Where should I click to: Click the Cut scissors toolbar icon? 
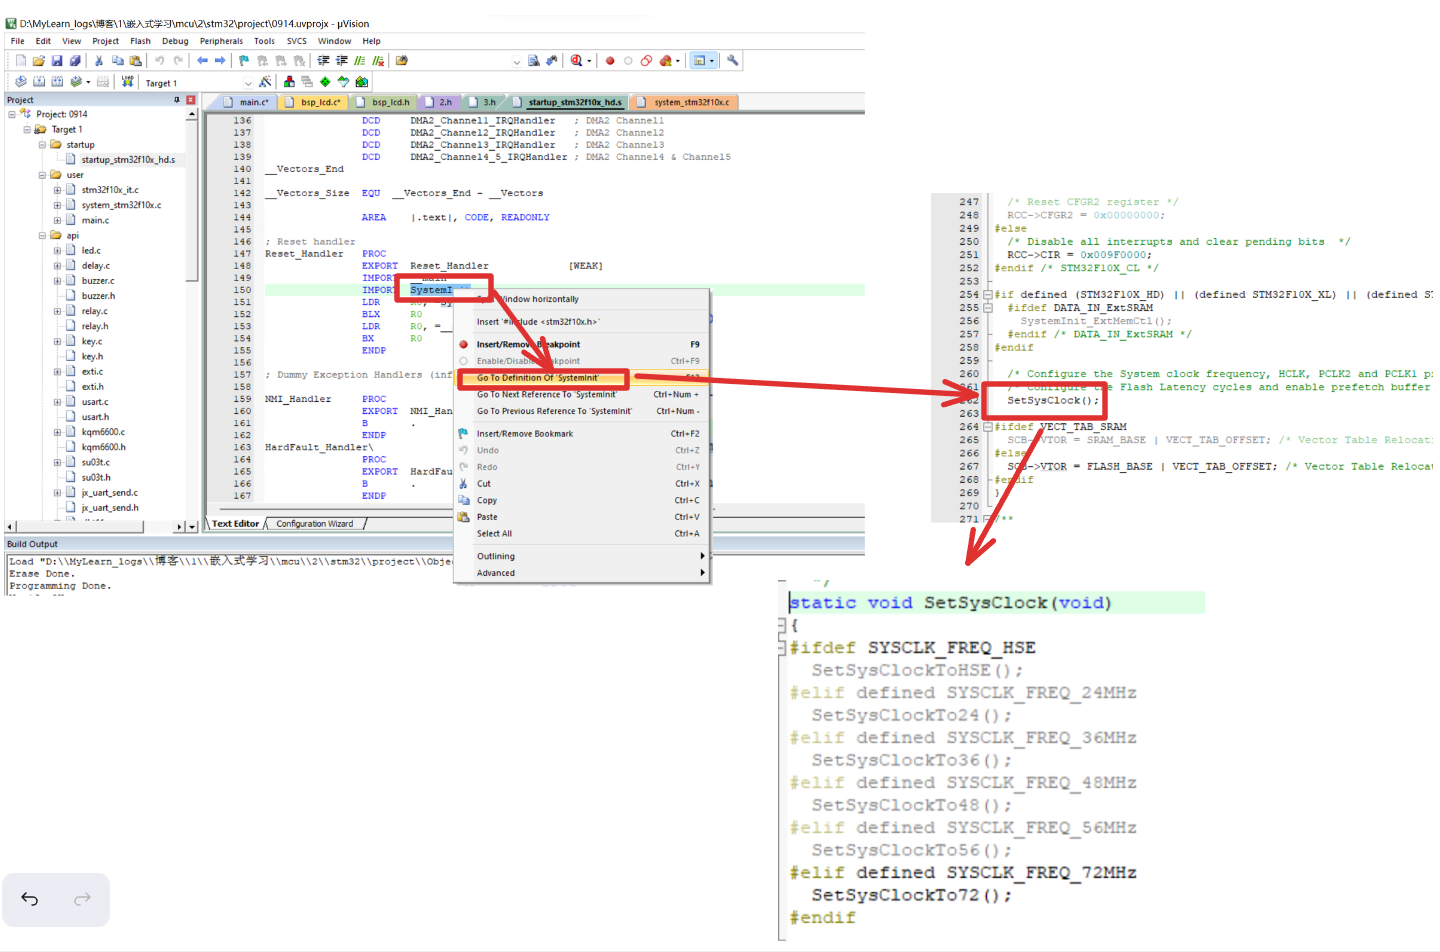(99, 61)
